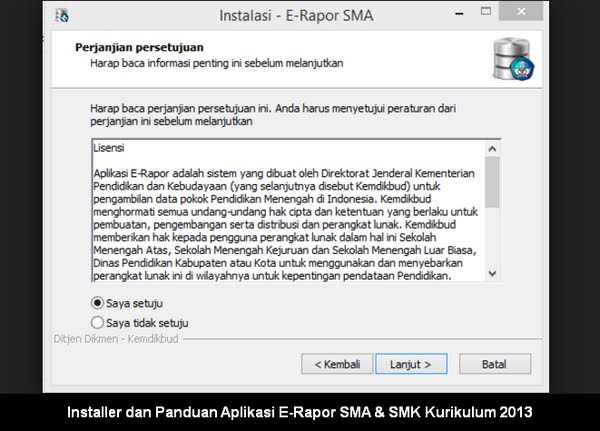Click the caption "Installer dan Panduan Aplikasi E-Rapor"
The height and width of the screenshot is (431, 600).
click(300, 412)
